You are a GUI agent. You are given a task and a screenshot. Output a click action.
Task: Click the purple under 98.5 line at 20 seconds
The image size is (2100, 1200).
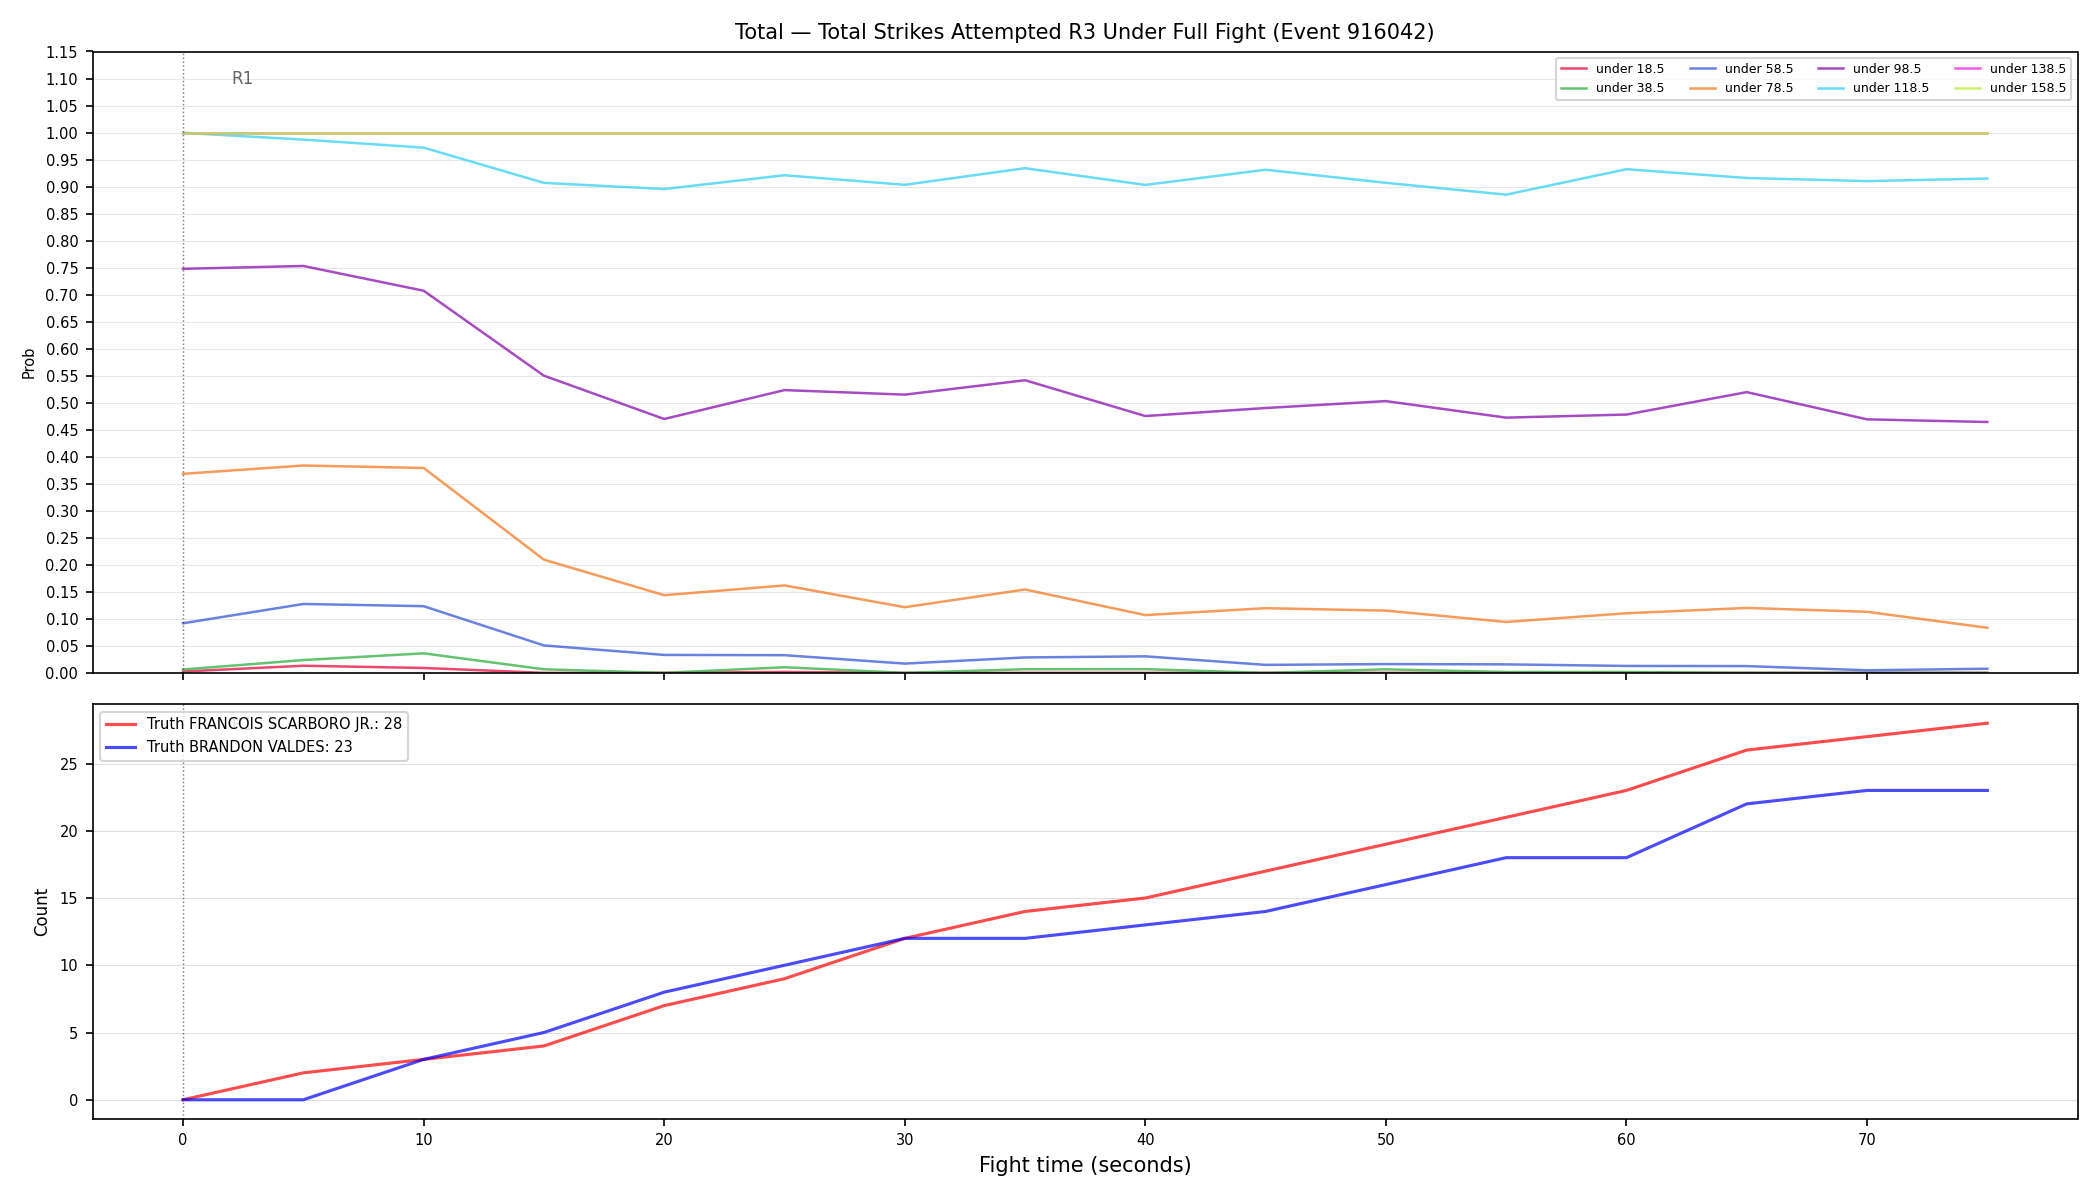pos(664,419)
